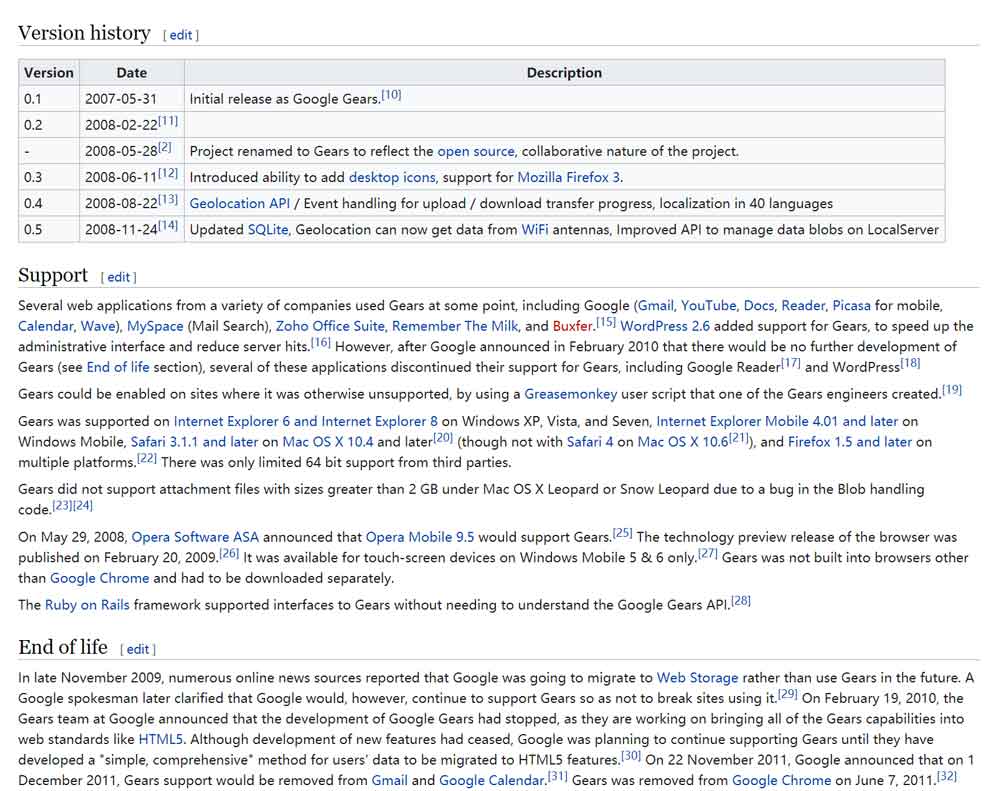Image resolution: width=990 pixels, height=791 pixels.
Task: Open citation [17] after Google Reader
Action: [790, 364]
